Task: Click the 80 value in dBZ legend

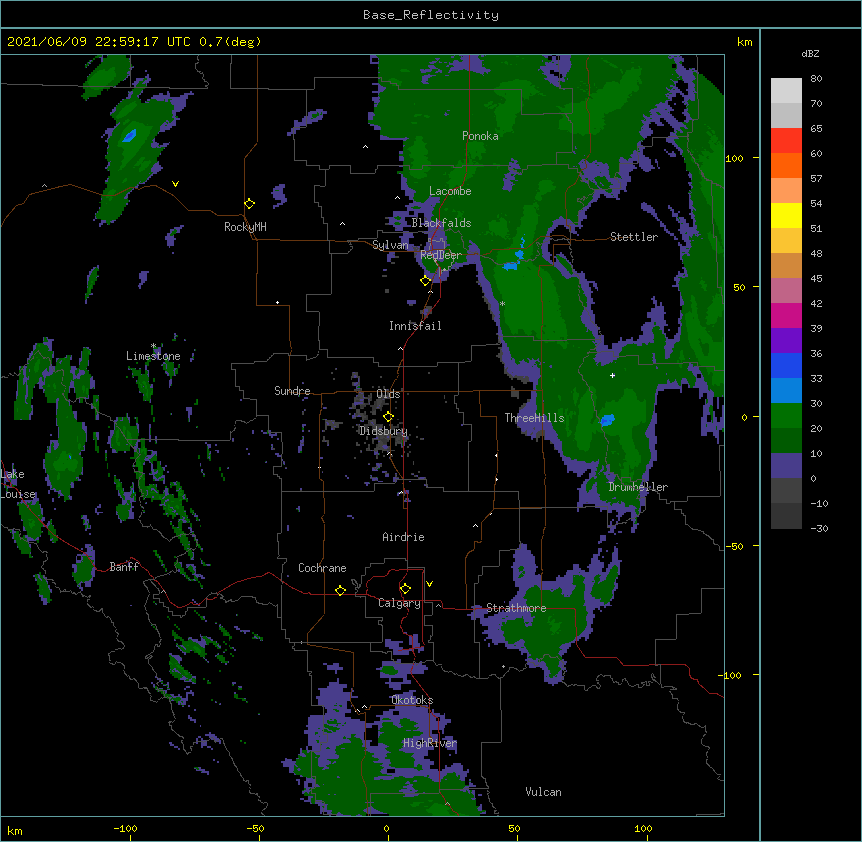Action: point(816,79)
